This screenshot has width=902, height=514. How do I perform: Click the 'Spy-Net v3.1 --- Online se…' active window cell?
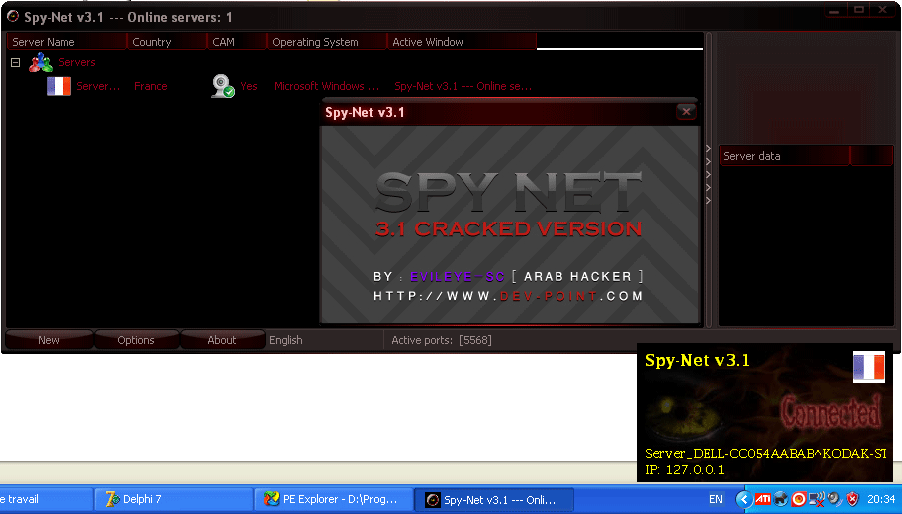pos(463,86)
